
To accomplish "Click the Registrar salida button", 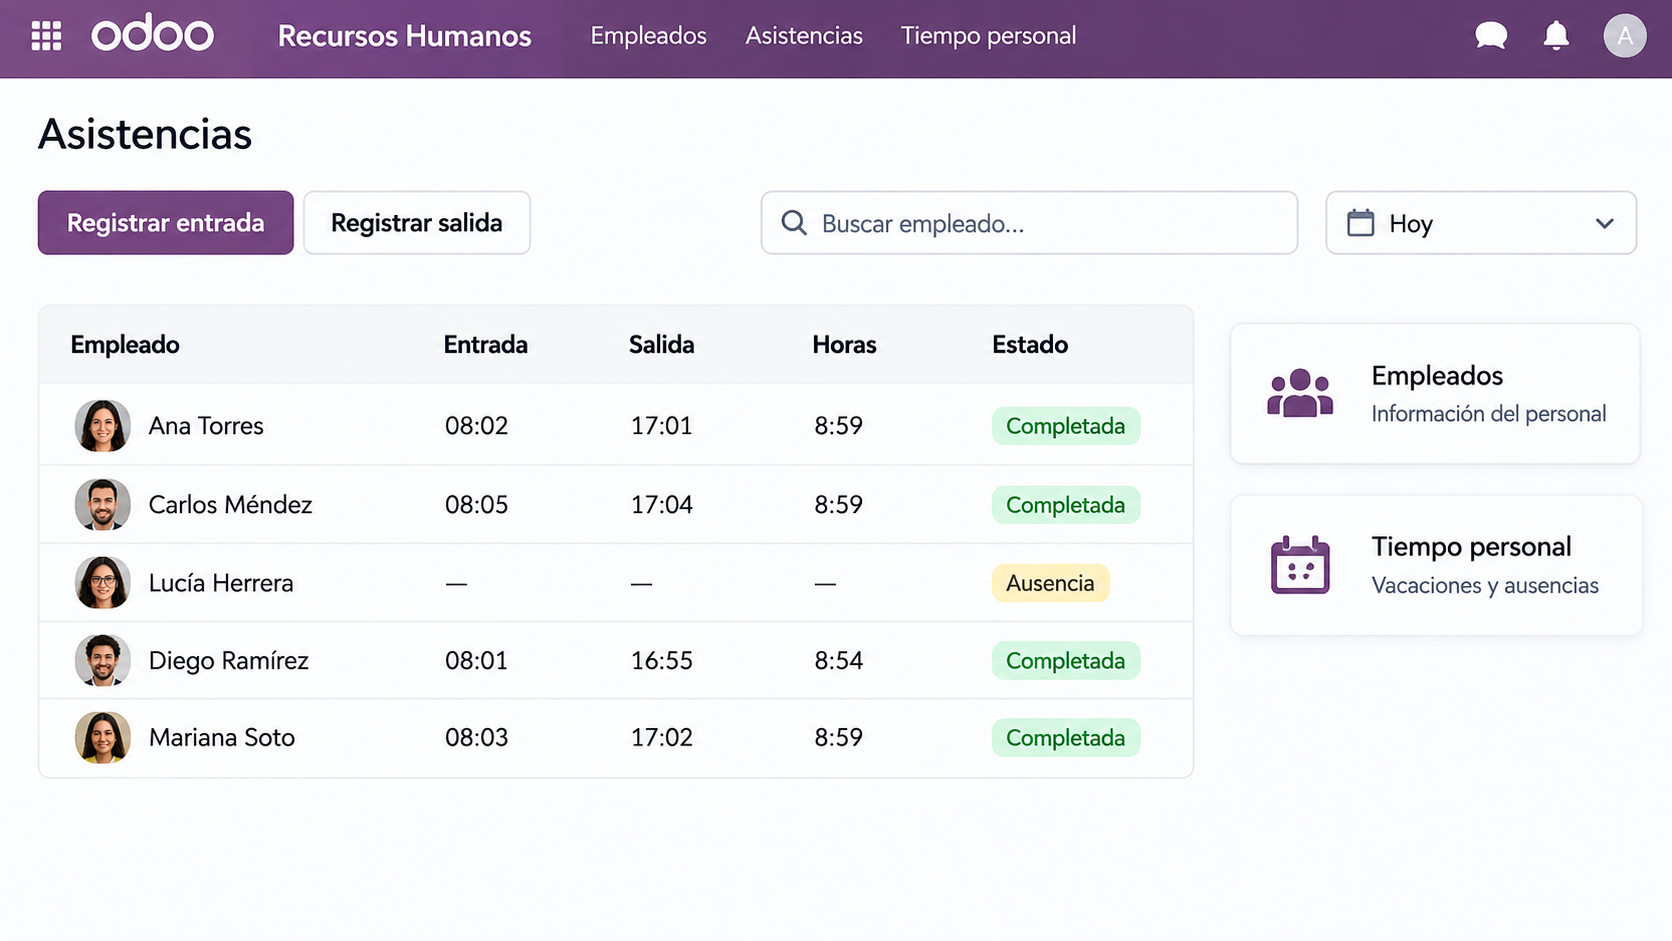I will tap(417, 222).
